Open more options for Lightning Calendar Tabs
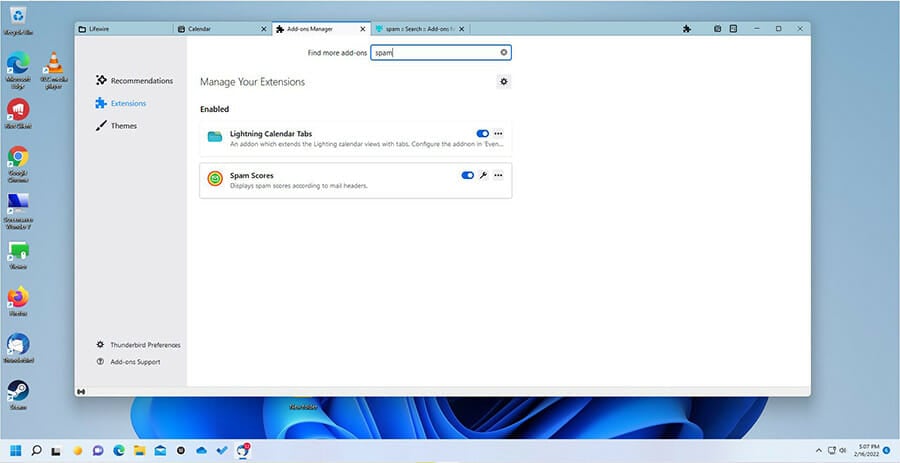This screenshot has height=463, width=900. [498, 134]
